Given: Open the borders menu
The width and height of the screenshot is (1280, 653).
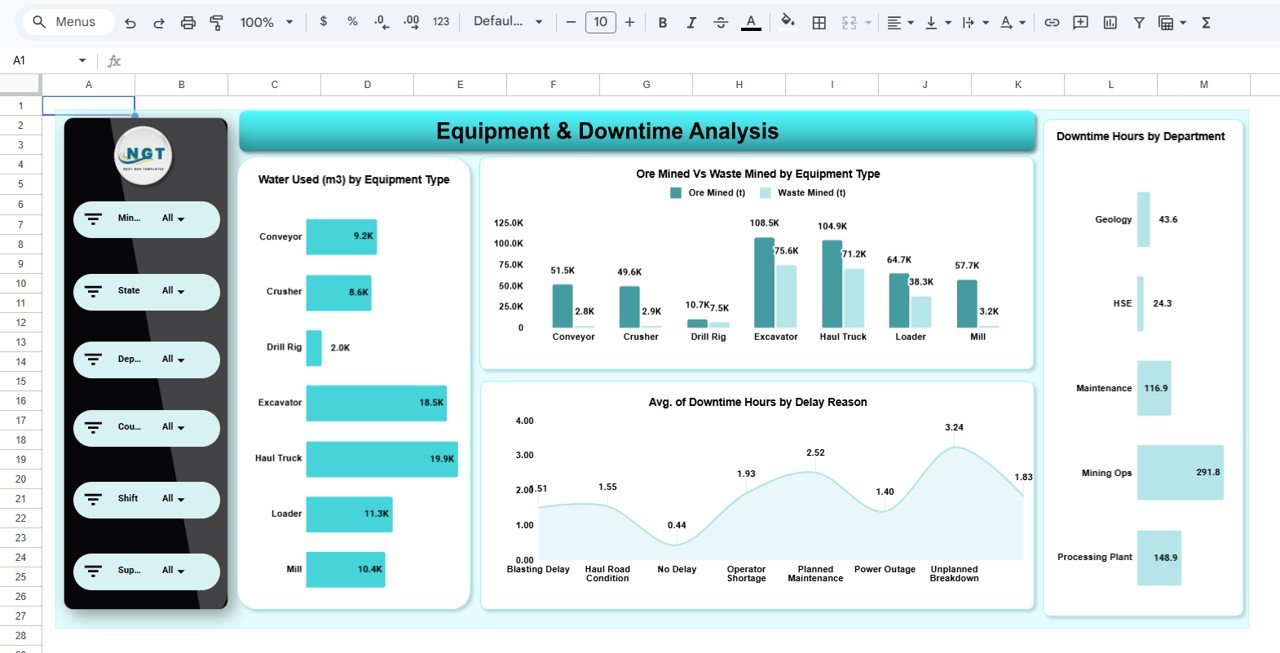Looking at the screenshot, I should (x=819, y=21).
